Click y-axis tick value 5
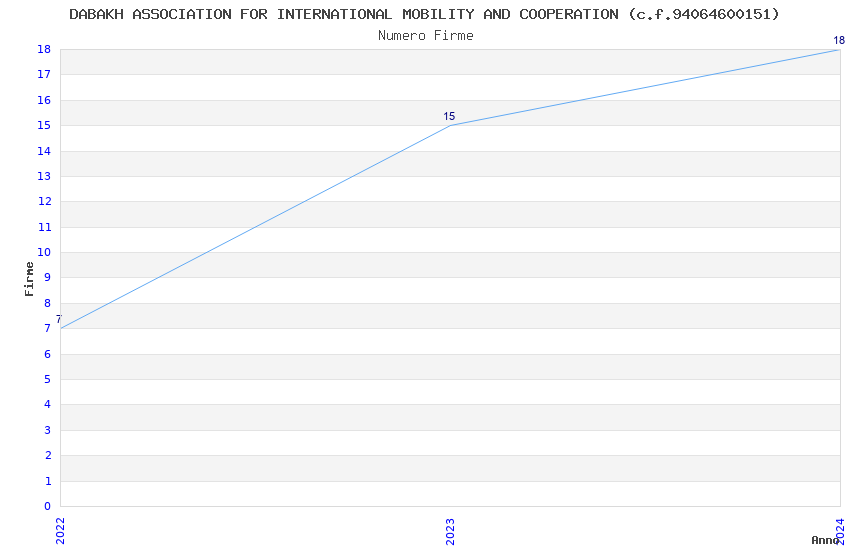Image resolution: width=850 pixels, height=550 pixels. (48, 379)
